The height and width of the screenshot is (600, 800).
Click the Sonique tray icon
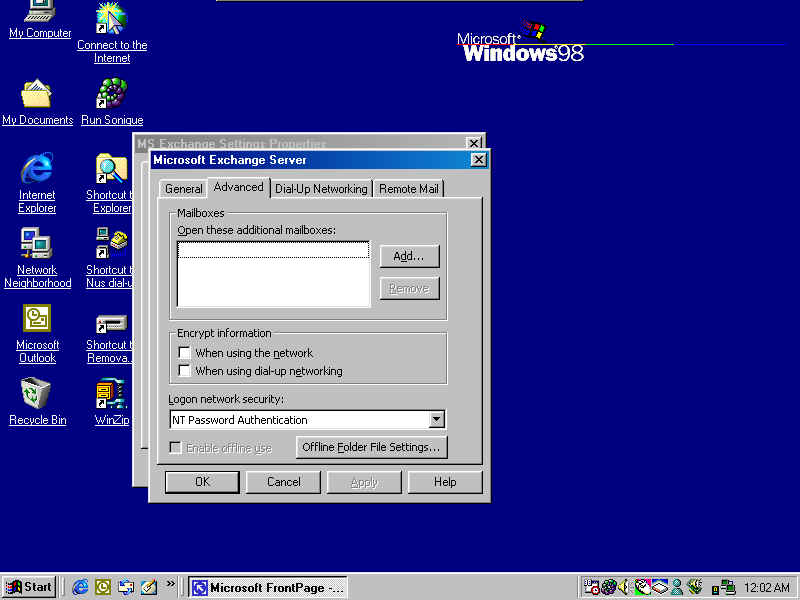(x=609, y=587)
